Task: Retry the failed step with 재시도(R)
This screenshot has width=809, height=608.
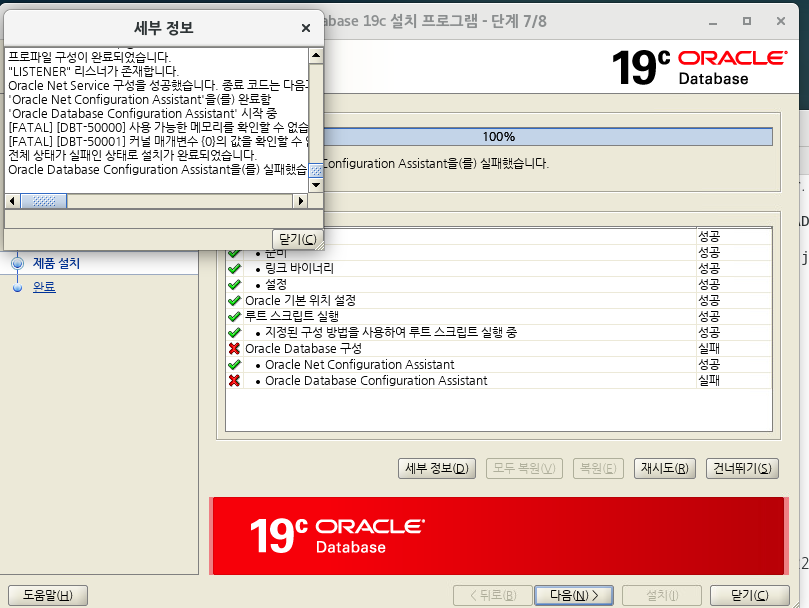Action: pyautogui.click(x=665, y=468)
